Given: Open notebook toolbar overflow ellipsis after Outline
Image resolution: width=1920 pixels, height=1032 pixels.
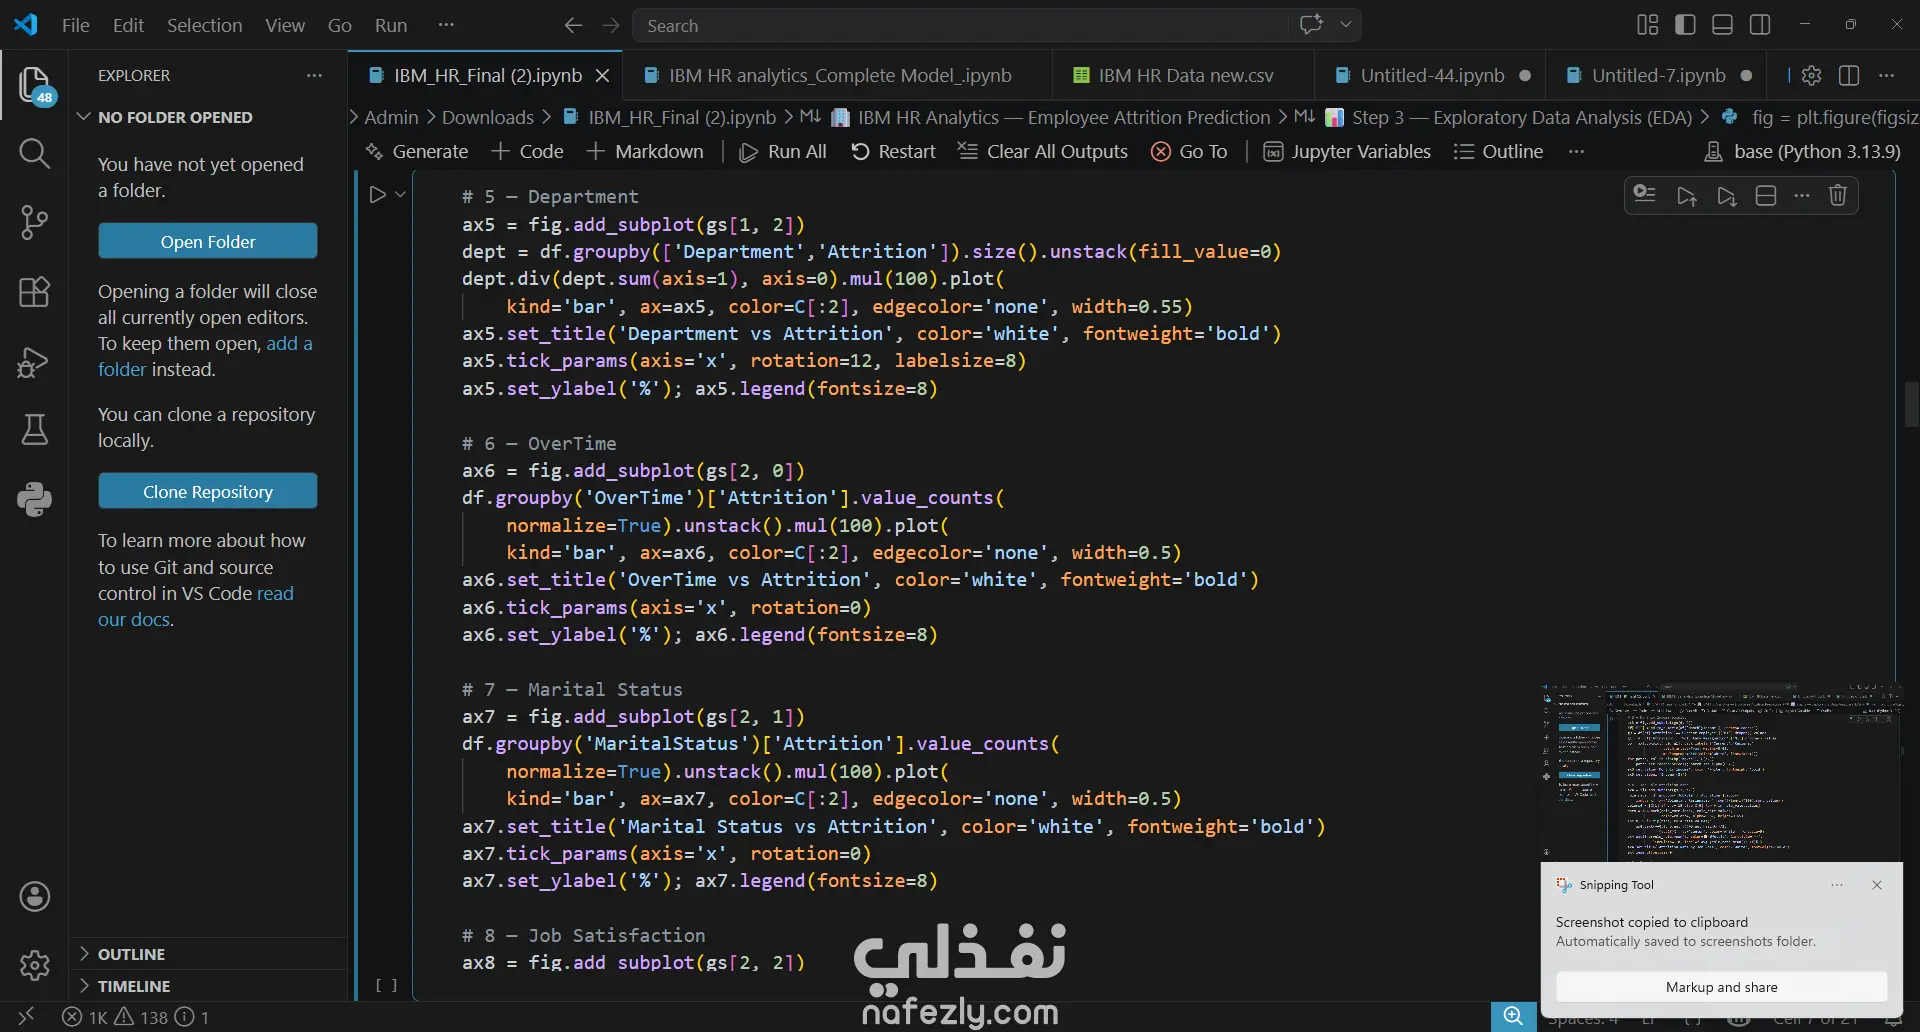Looking at the screenshot, I should coord(1577,151).
